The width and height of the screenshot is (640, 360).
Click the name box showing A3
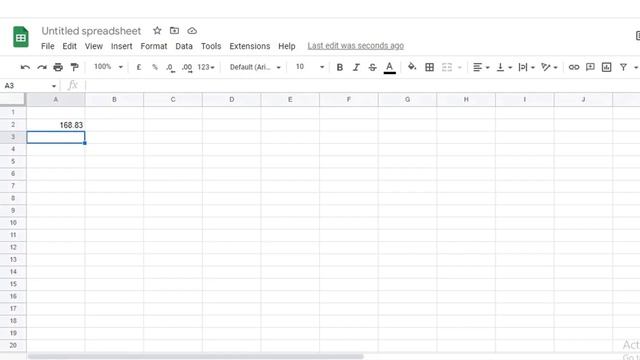(x=30, y=86)
